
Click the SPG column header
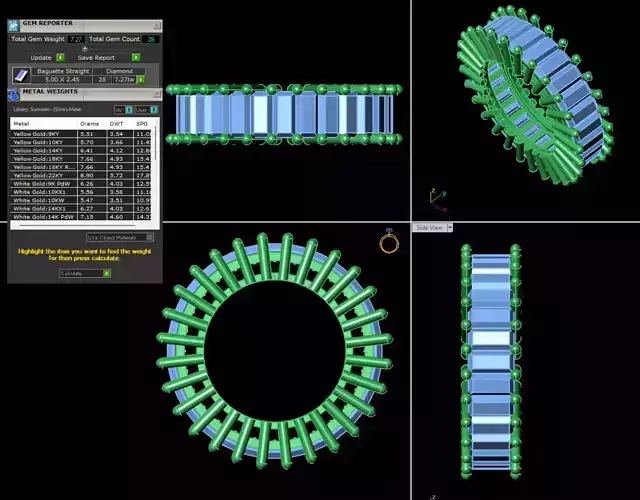(142, 124)
